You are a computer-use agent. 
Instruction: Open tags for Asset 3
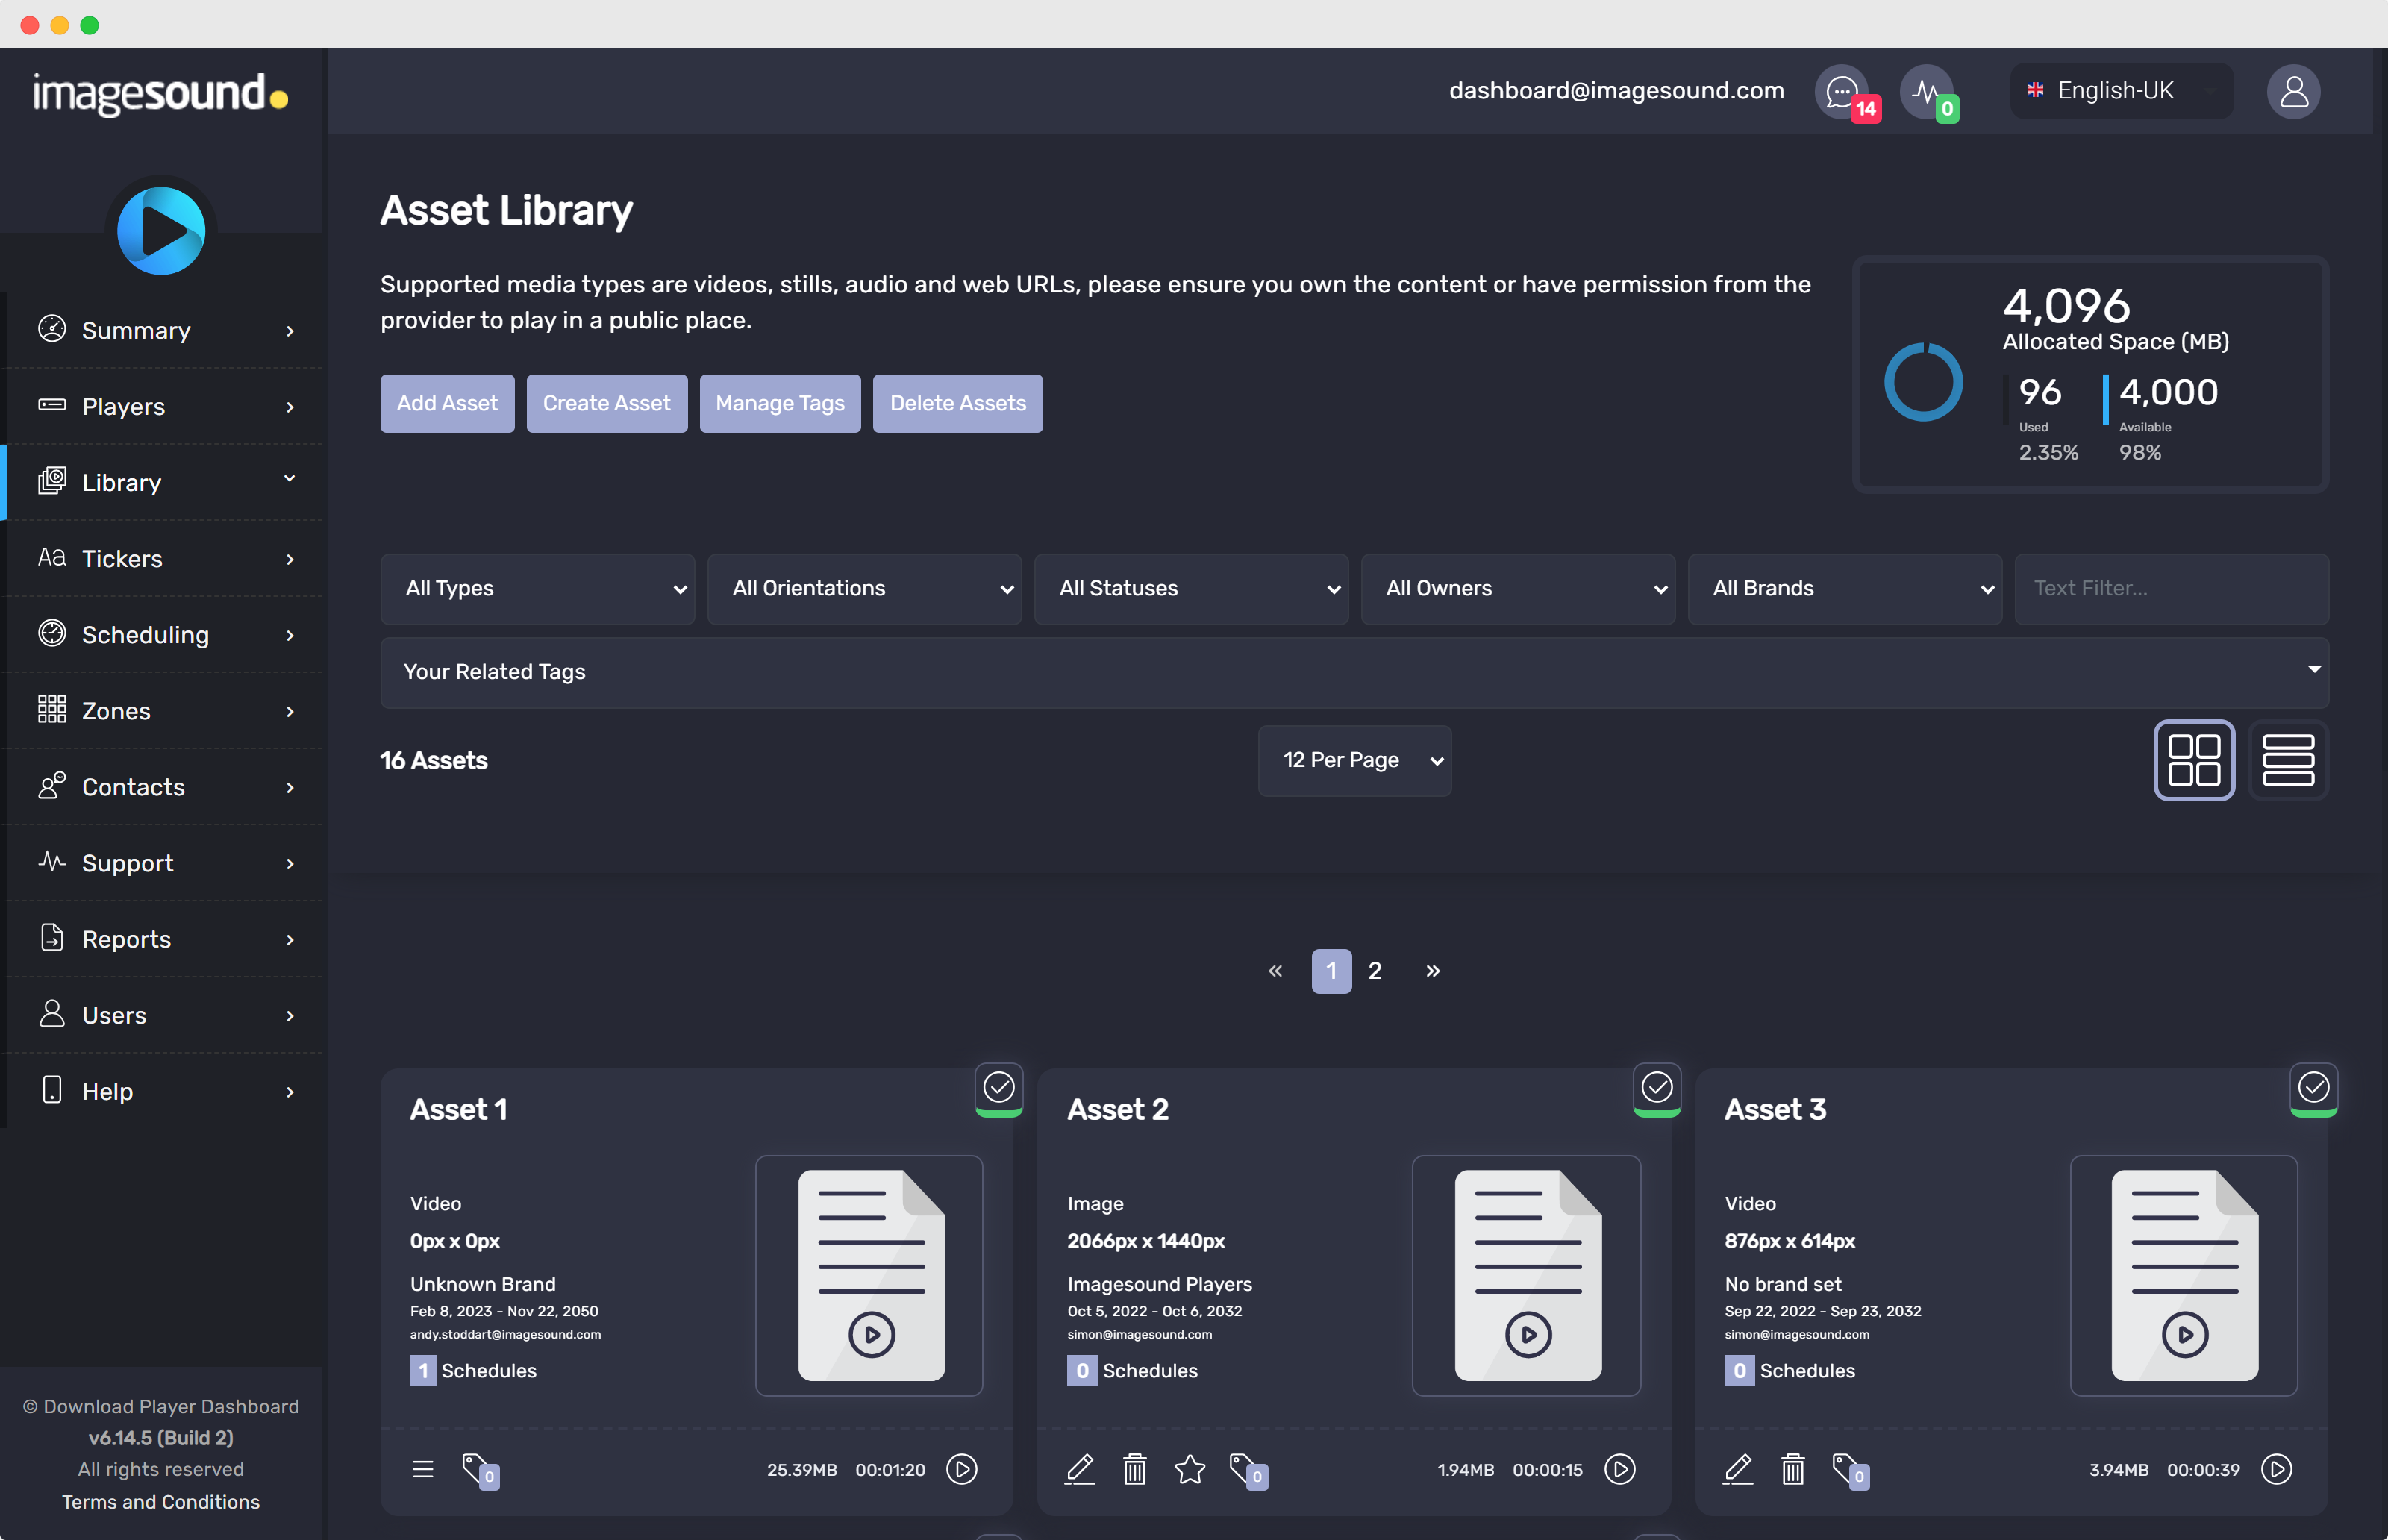pos(1850,1471)
